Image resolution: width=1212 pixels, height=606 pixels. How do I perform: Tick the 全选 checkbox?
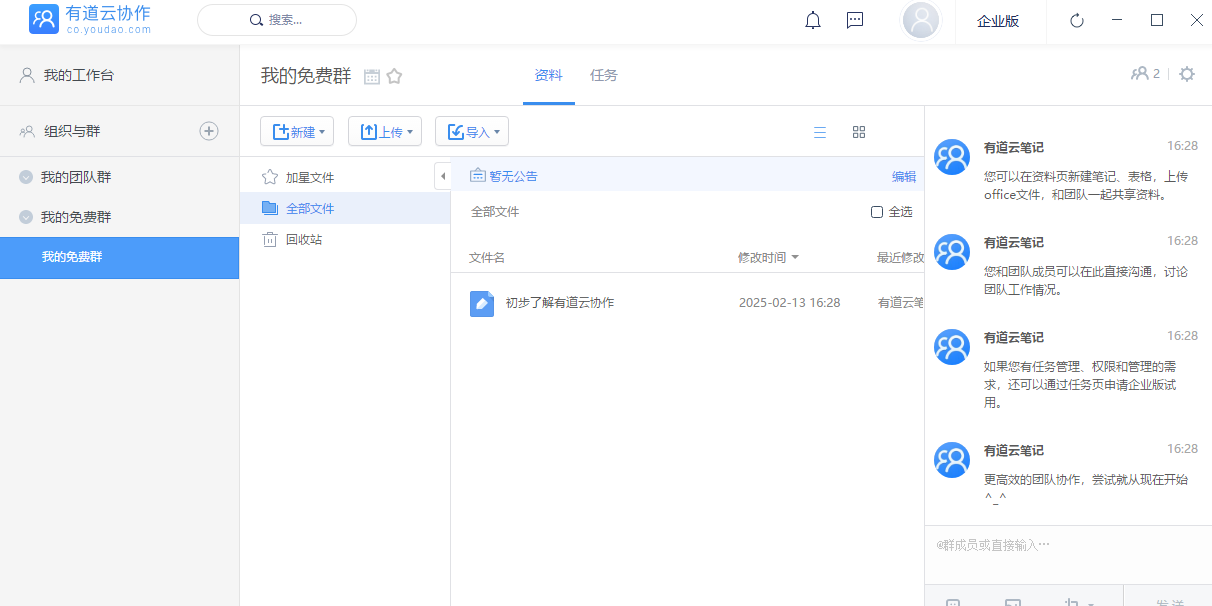point(877,212)
